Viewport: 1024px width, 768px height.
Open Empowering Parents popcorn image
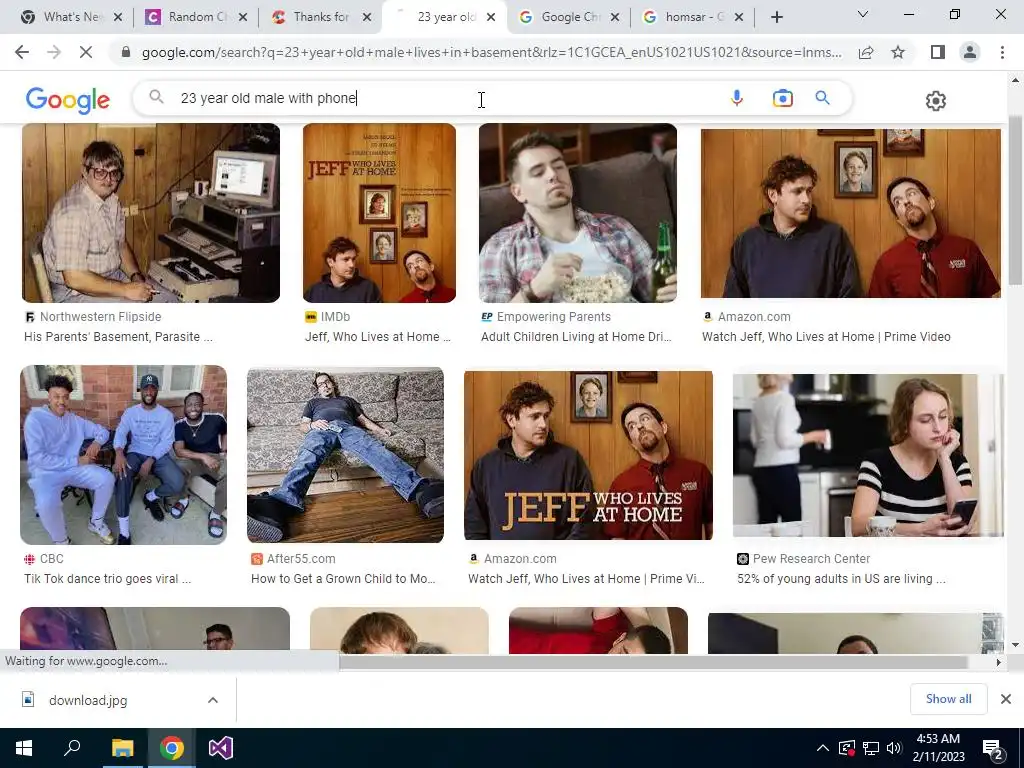(578, 213)
